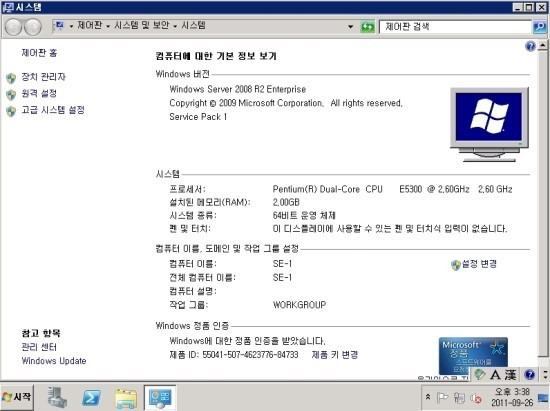
Task: Click the search magnifier icon
Action: pos(539,27)
